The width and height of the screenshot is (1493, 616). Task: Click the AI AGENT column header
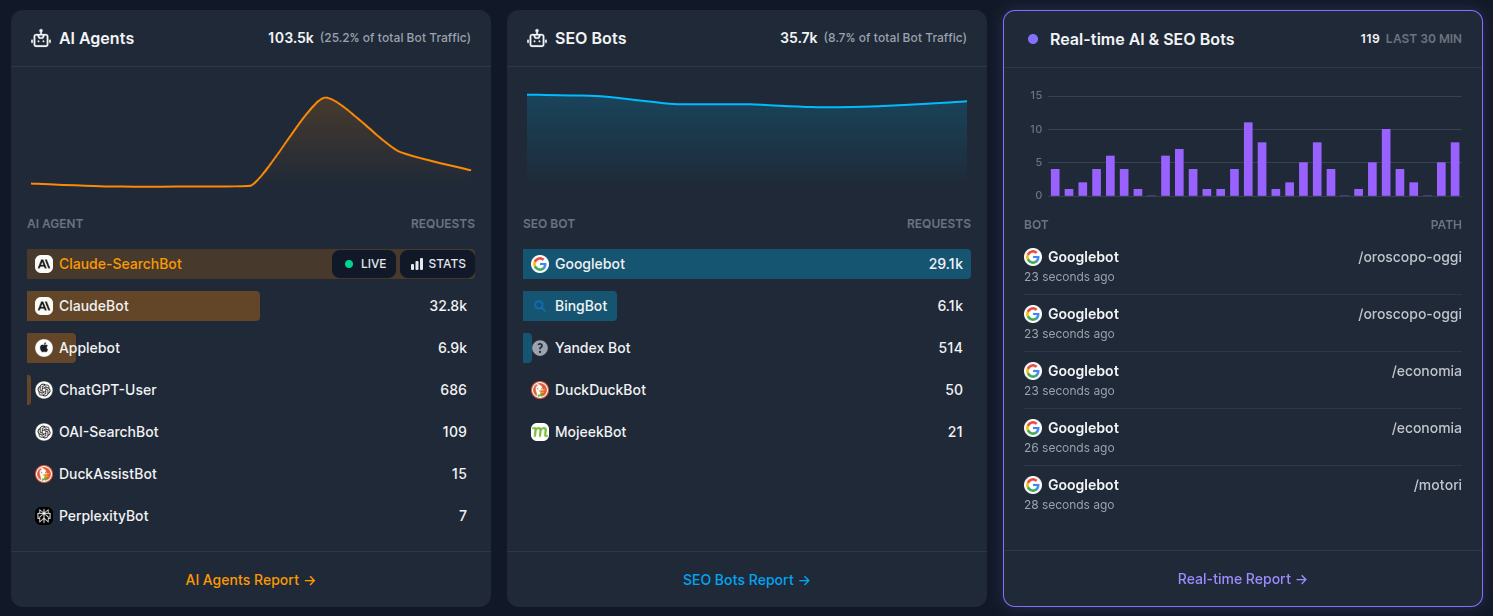coord(55,224)
